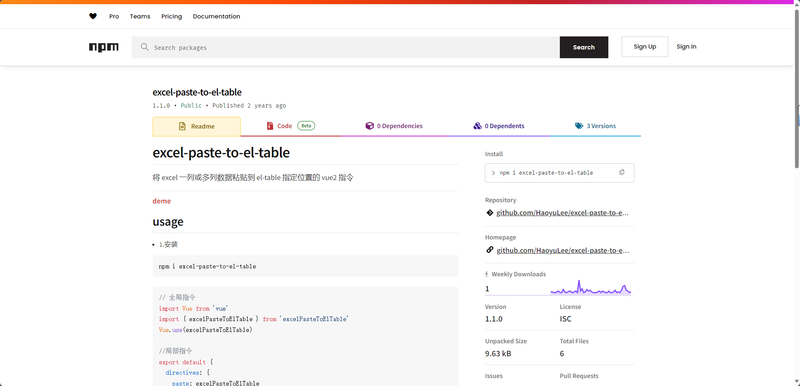
Task: Open the npm logo home link
Action: (104, 47)
